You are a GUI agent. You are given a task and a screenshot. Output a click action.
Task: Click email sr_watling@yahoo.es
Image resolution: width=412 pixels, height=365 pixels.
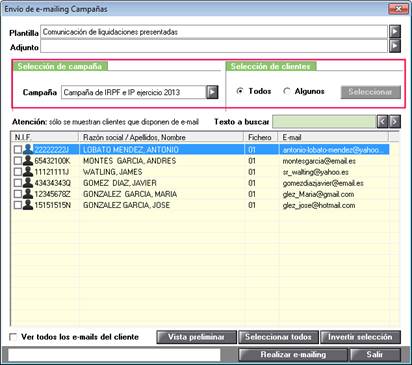(x=315, y=172)
